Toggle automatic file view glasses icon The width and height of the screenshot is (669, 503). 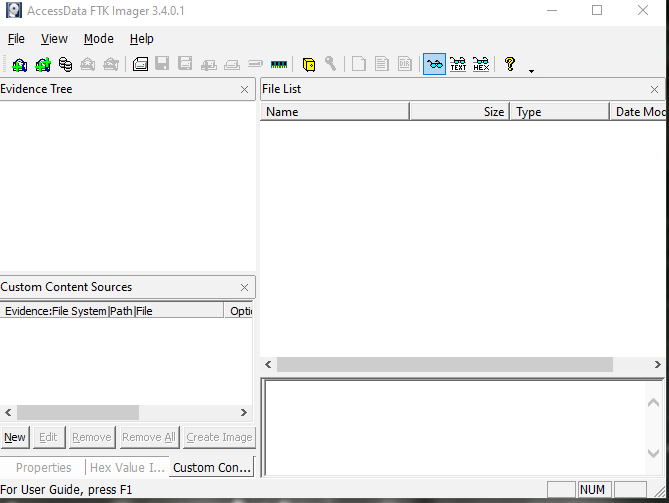434,64
